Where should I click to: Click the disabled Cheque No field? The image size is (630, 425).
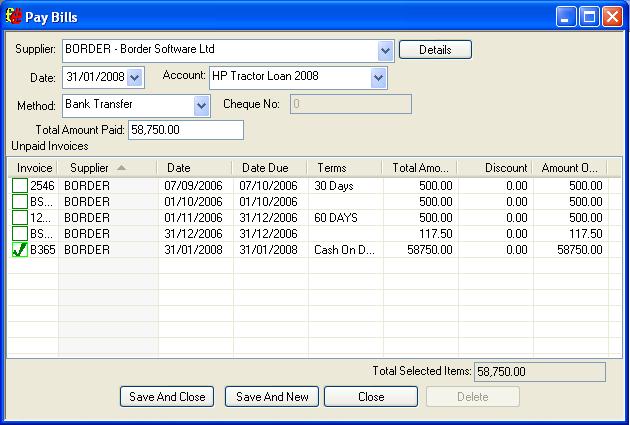[x=351, y=104]
